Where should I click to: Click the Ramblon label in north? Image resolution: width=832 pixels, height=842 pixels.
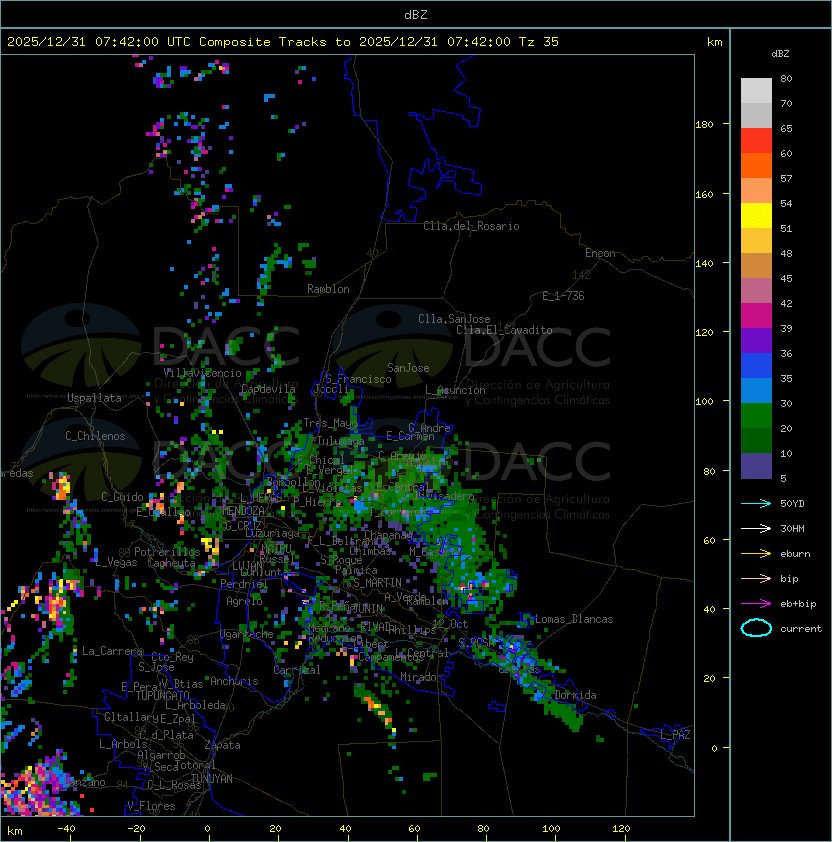point(328,289)
